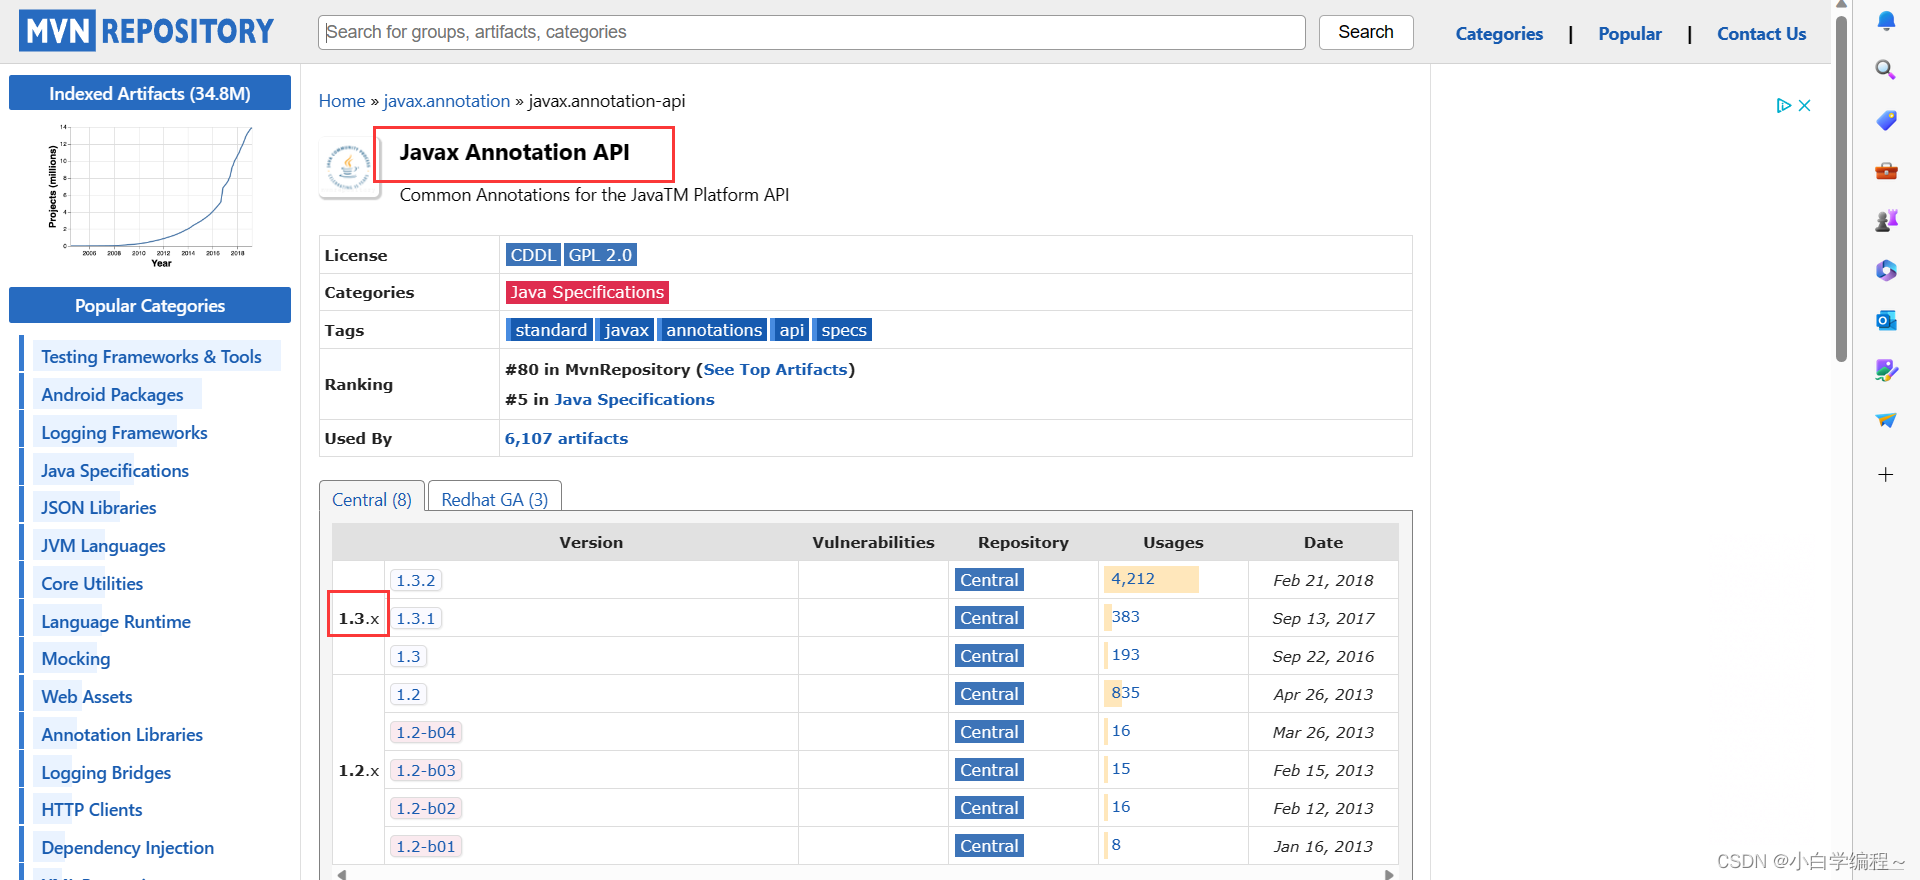Open the Categories top menu
The height and width of the screenshot is (880, 1920).
pos(1499,34)
